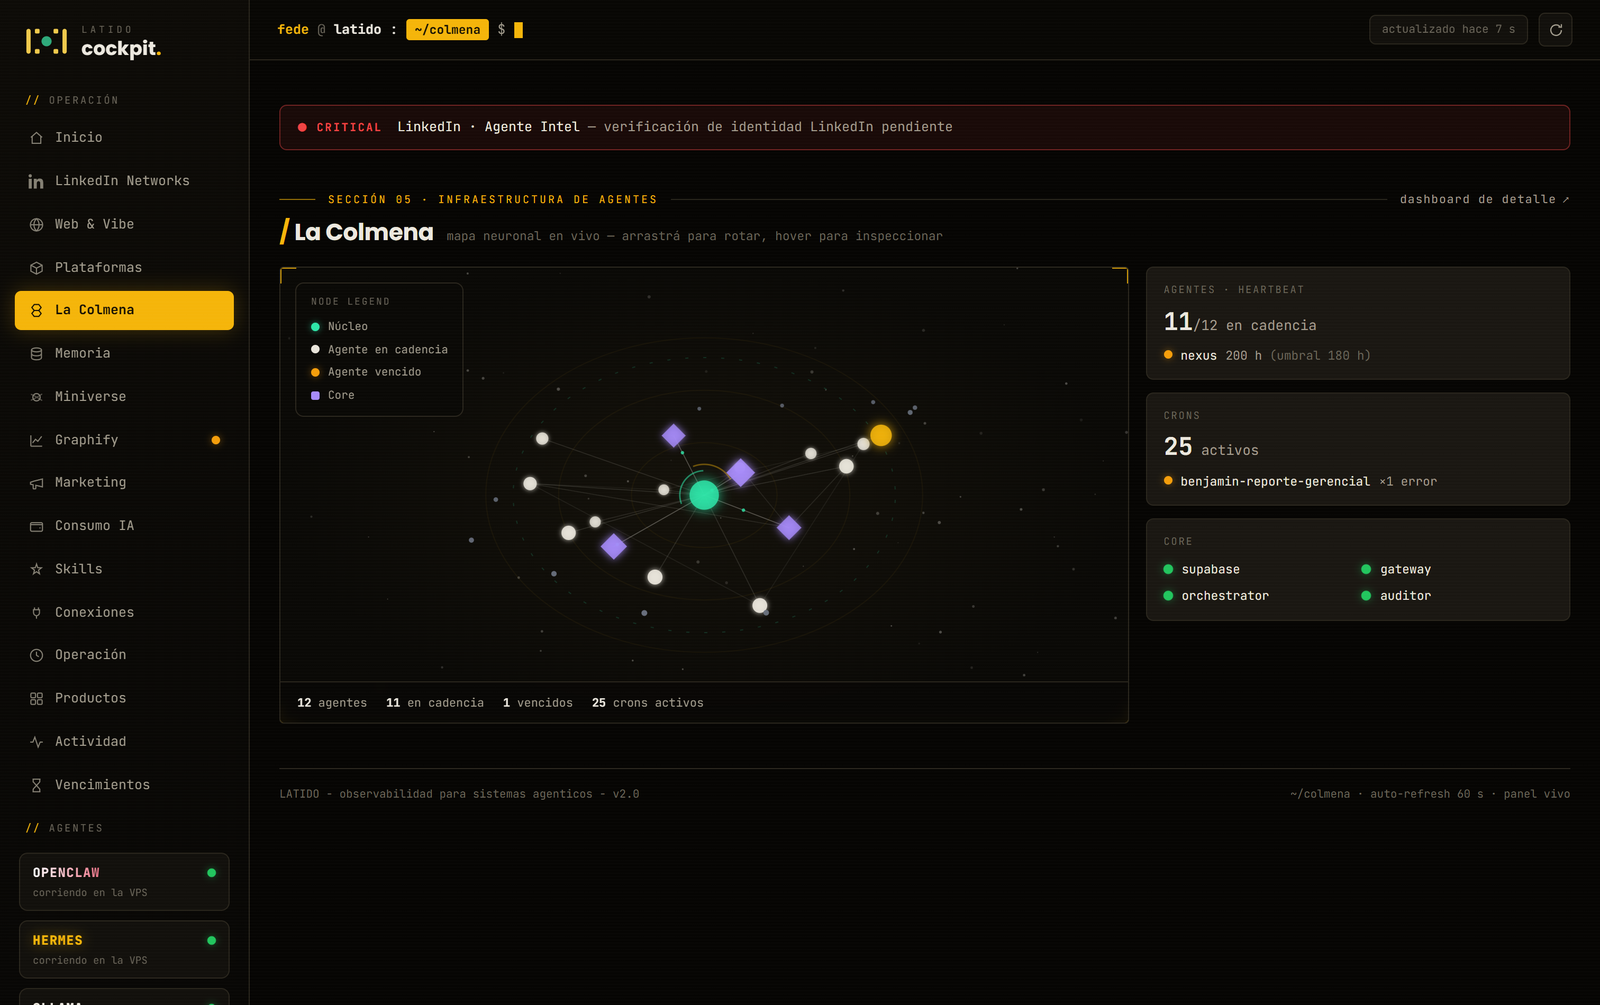This screenshot has height=1005, width=1600.
Task: Click the orange overdue agent node
Action: tap(881, 435)
